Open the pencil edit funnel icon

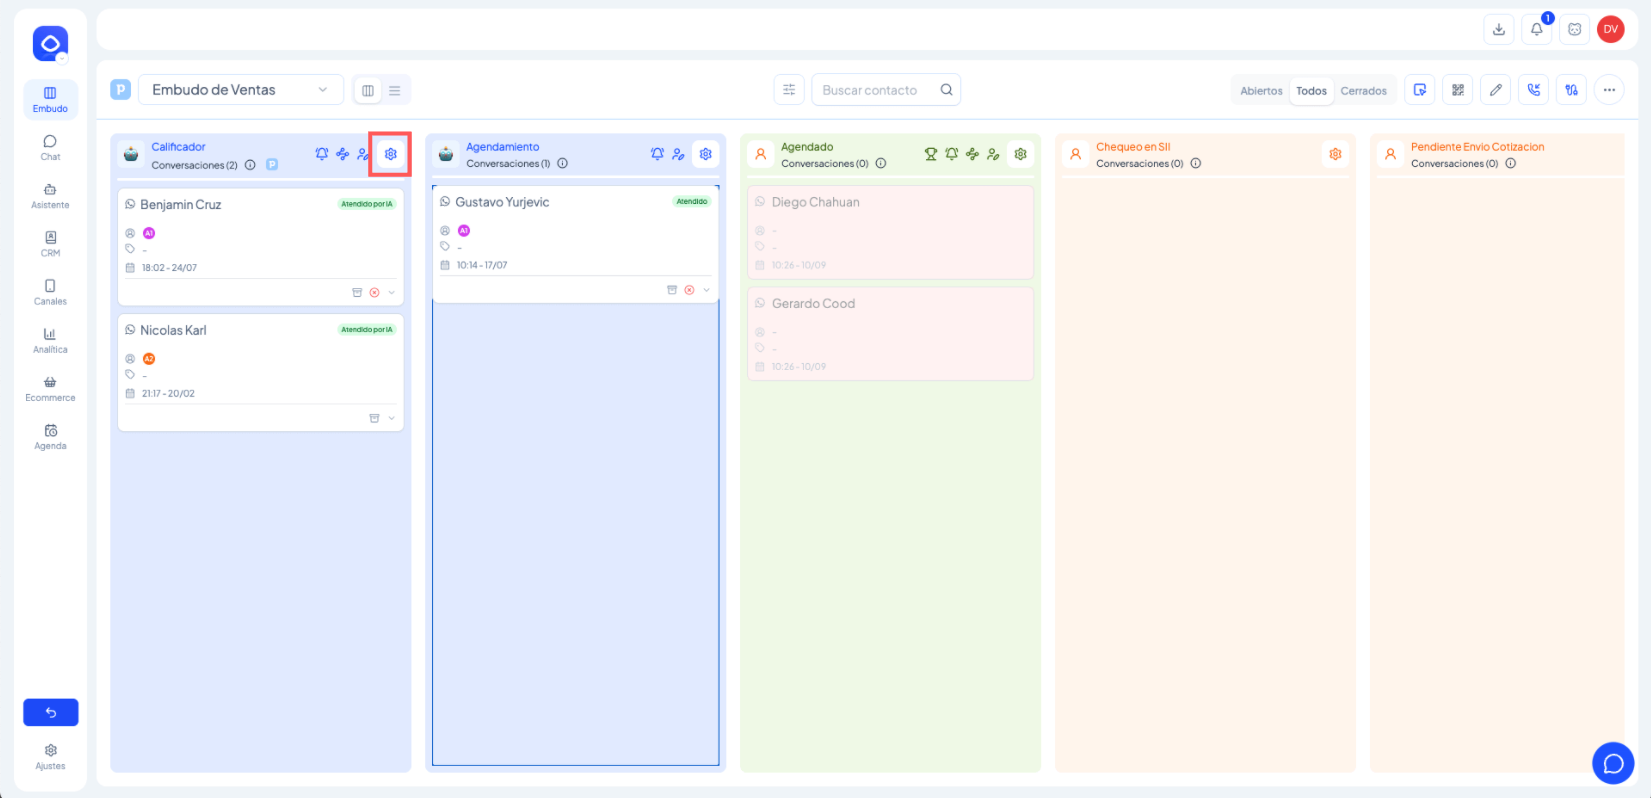pyautogui.click(x=1496, y=90)
